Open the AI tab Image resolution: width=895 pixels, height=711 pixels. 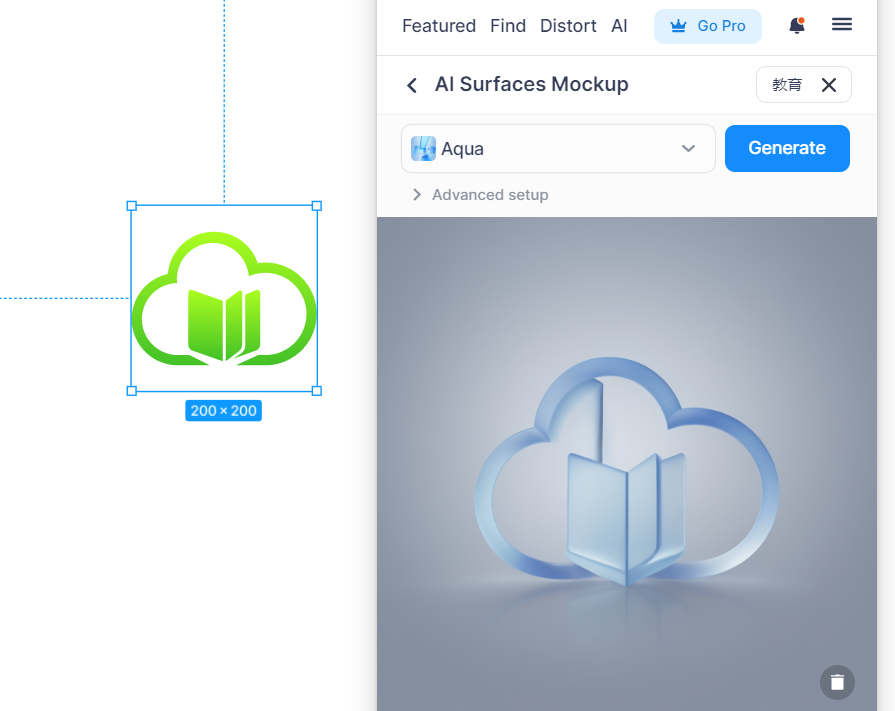[619, 26]
